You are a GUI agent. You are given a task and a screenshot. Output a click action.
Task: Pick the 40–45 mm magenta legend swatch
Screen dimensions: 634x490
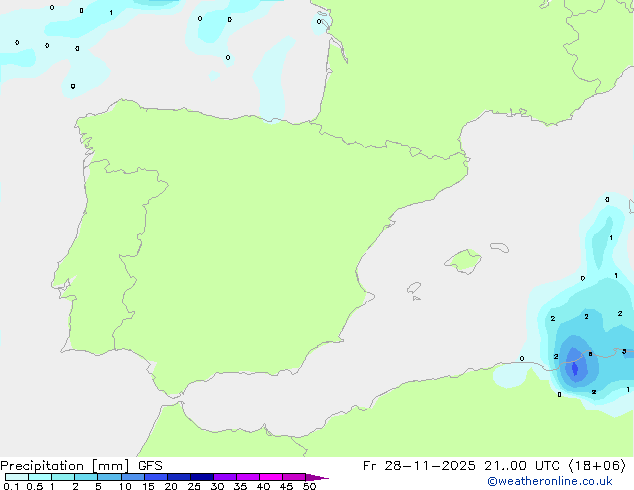pyautogui.click(x=271, y=477)
